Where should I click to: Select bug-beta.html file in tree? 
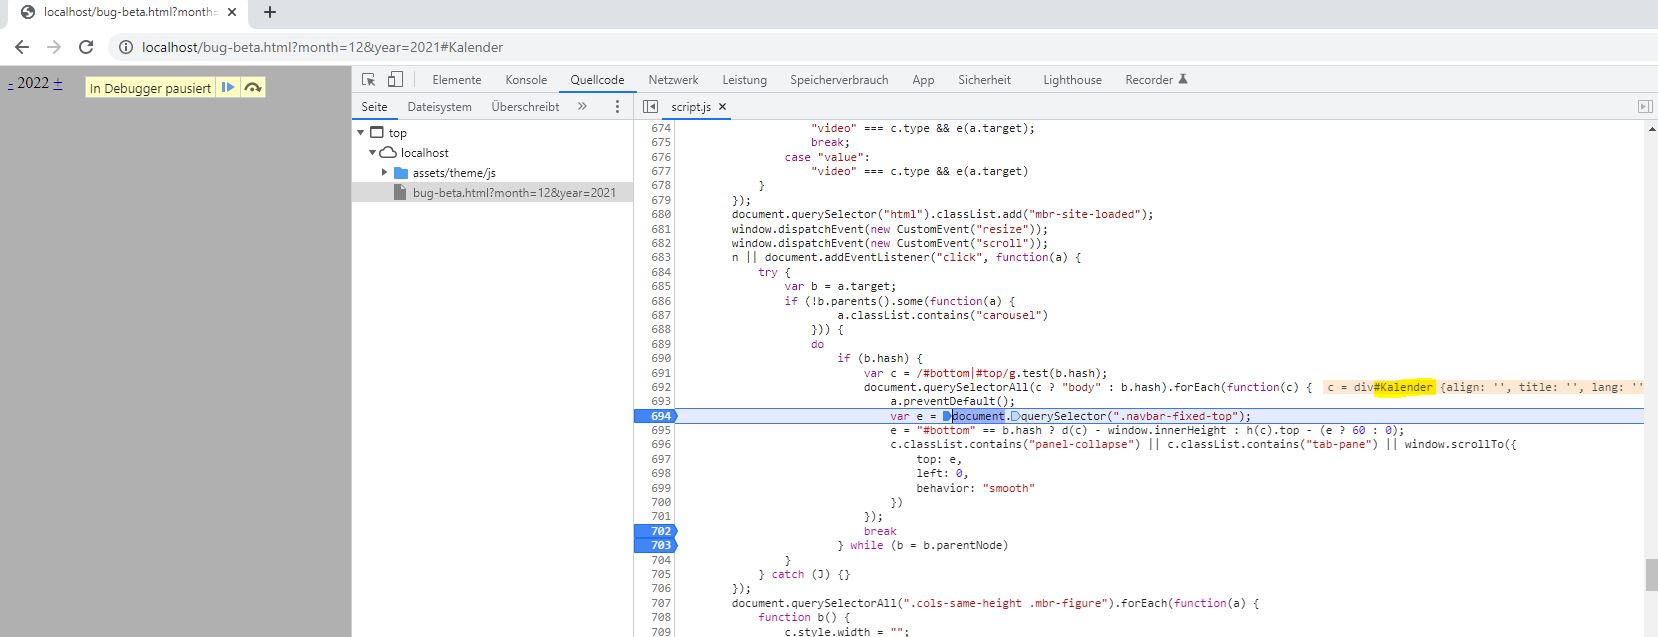pyautogui.click(x=513, y=193)
